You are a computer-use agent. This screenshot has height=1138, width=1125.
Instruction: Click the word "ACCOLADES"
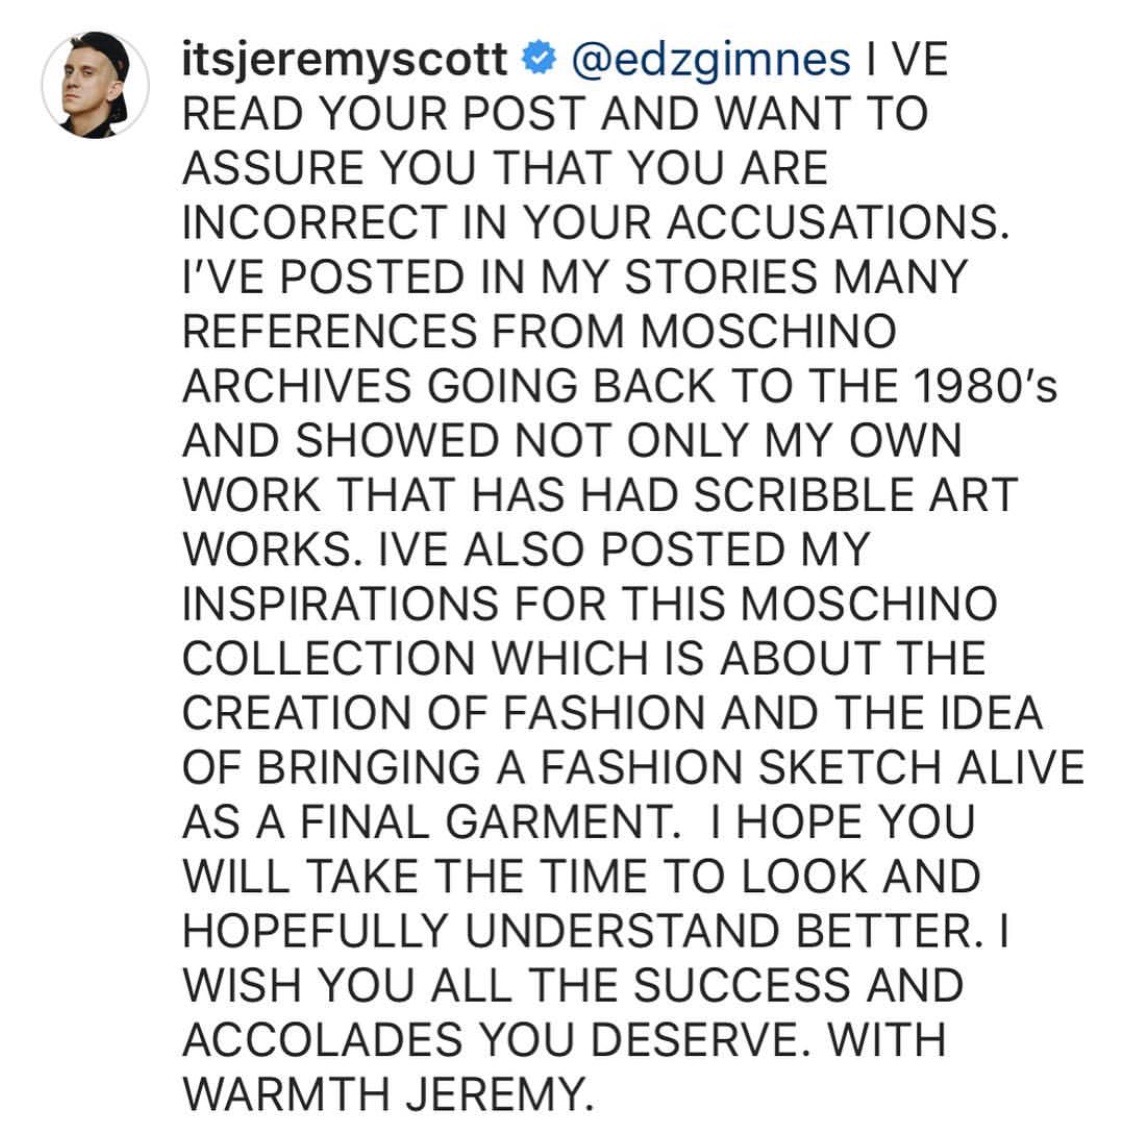(x=323, y=1040)
